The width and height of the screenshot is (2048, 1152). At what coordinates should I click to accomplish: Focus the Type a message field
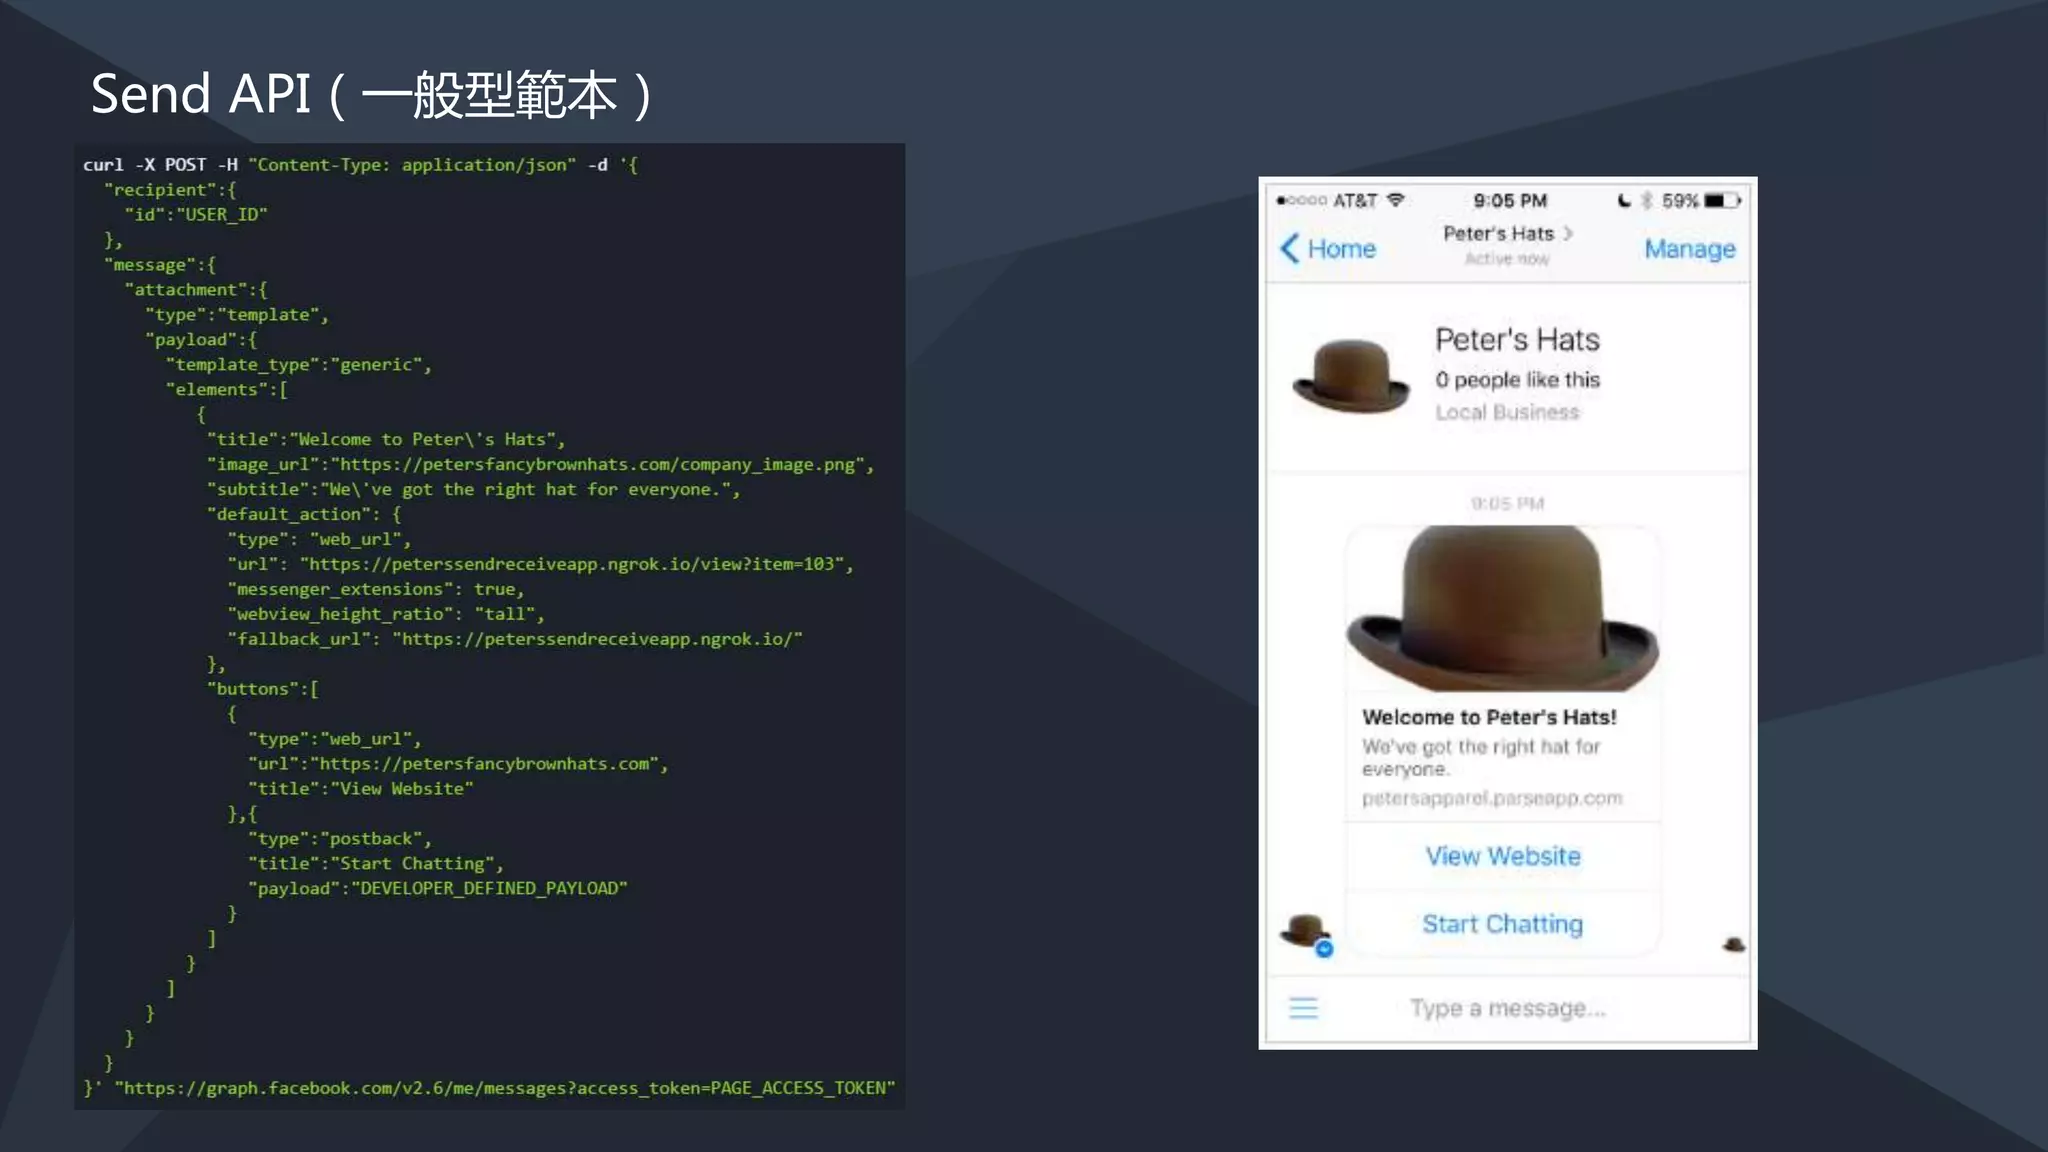coord(1507,1008)
